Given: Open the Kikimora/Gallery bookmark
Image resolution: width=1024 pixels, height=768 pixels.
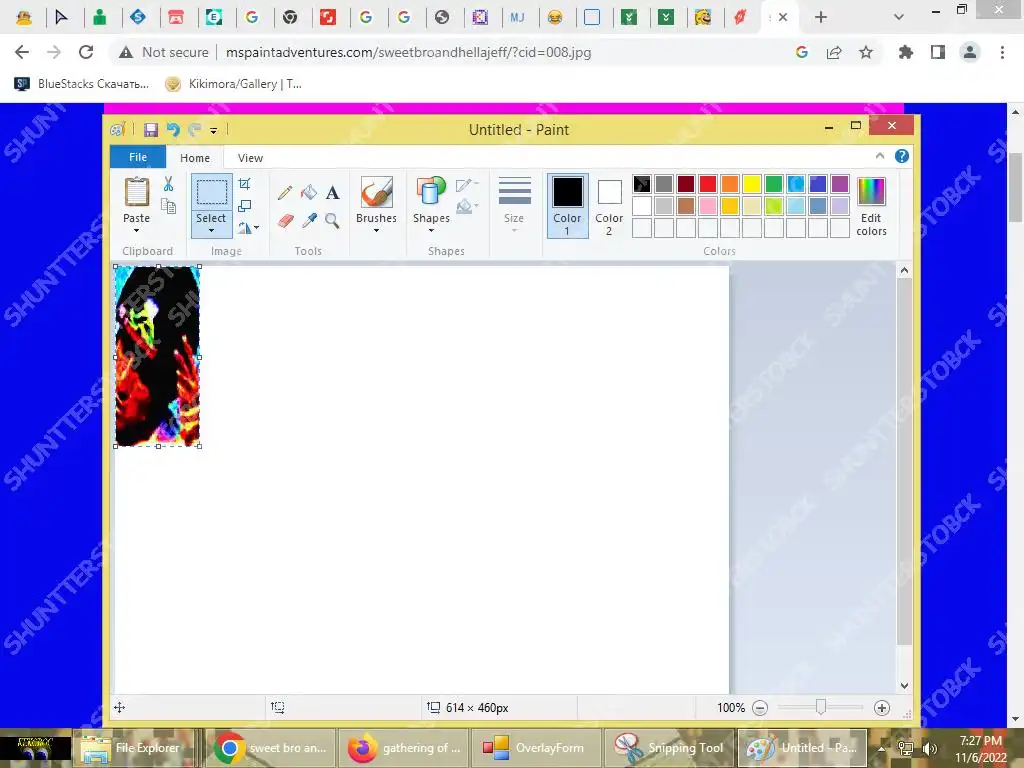Looking at the screenshot, I should [x=233, y=84].
